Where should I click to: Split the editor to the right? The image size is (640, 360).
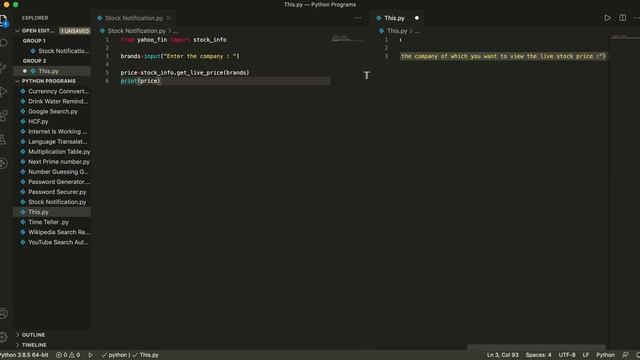622,18
